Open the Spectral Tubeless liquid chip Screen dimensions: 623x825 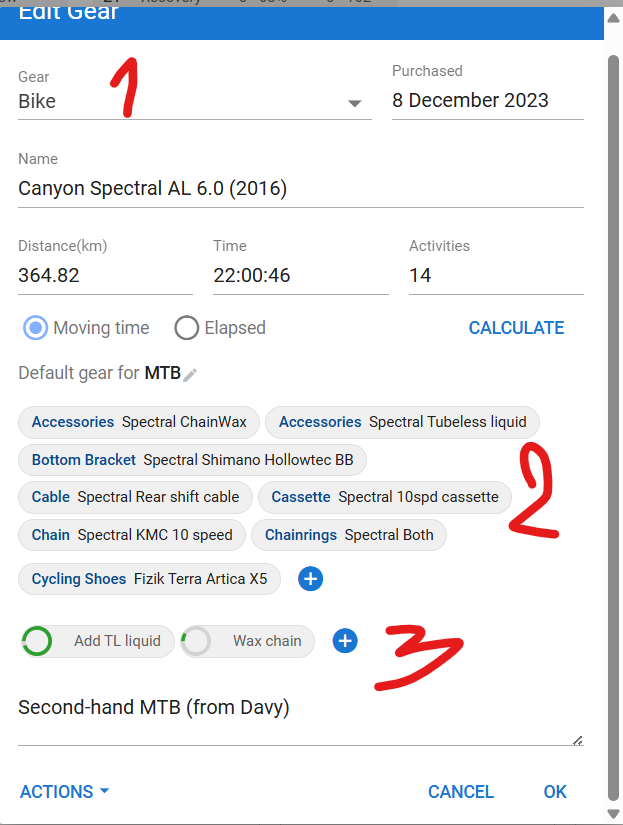tap(402, 422)
